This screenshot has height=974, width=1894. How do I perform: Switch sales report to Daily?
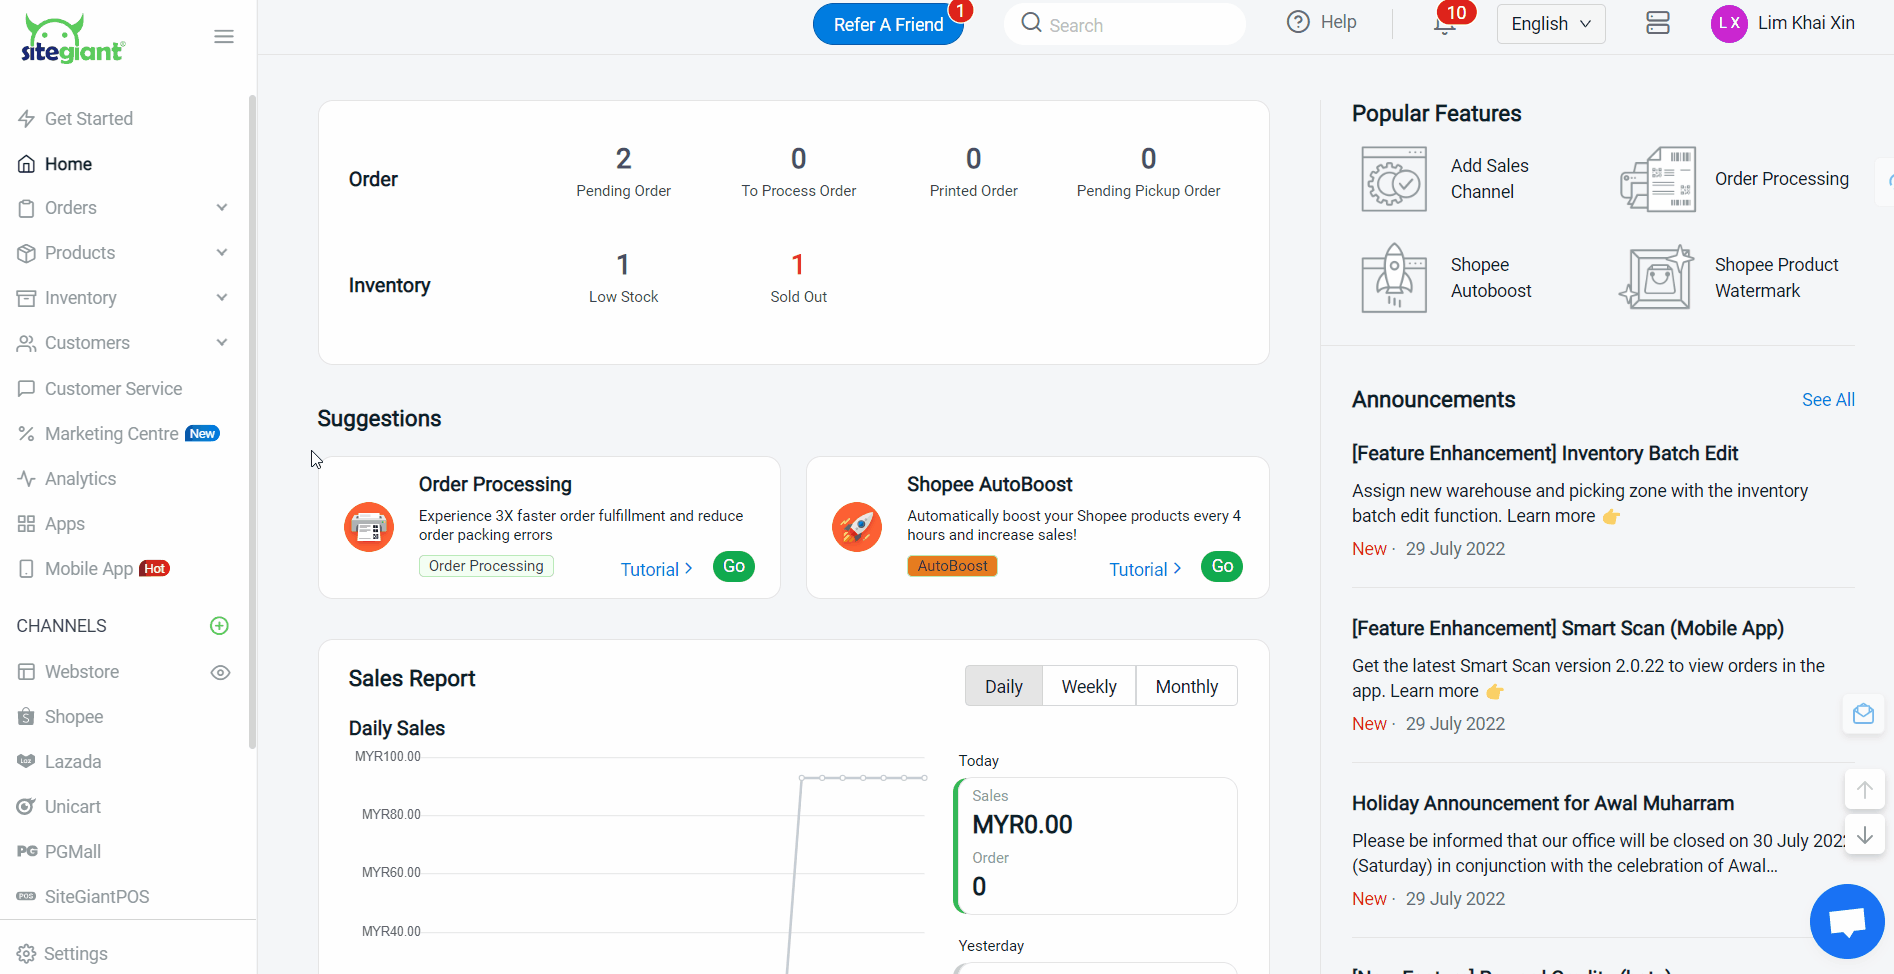click(1004, 687)
